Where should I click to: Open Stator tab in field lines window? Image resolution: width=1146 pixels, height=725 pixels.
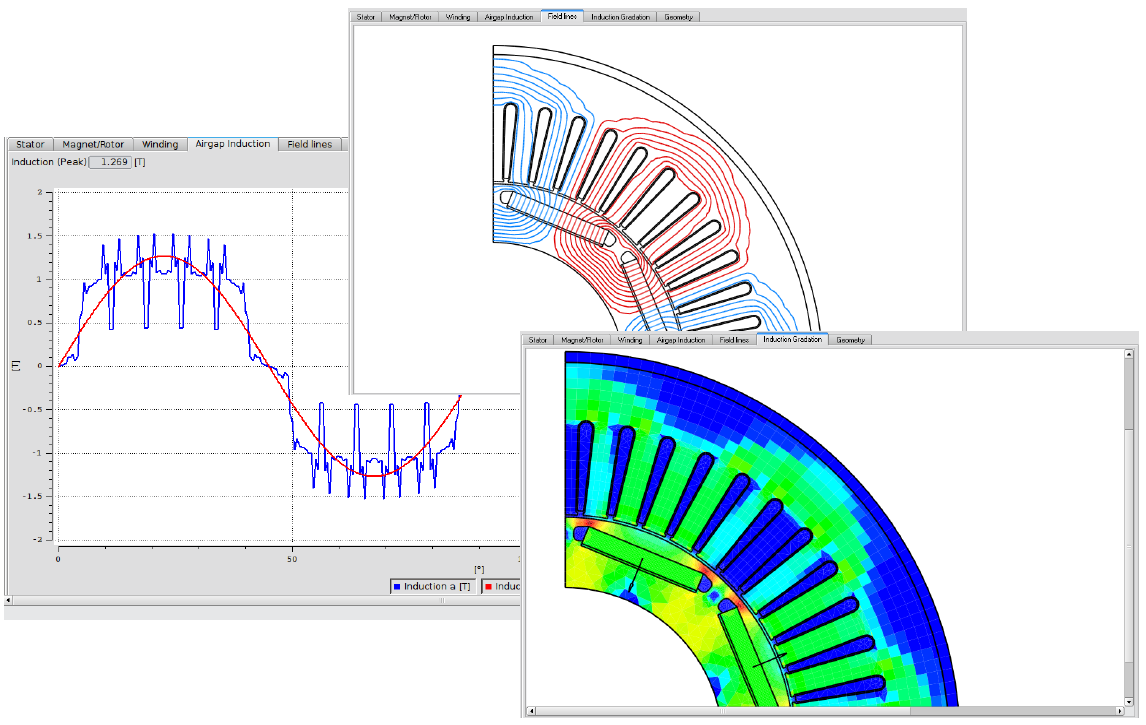(x=366, y=17)
